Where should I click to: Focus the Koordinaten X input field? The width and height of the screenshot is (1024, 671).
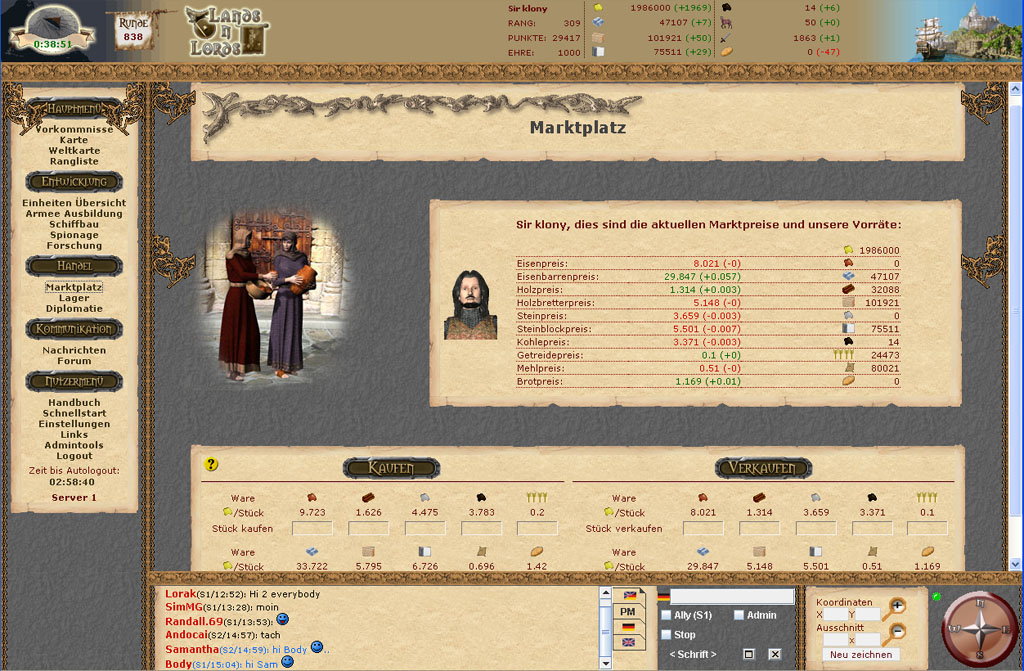point(835,615)
